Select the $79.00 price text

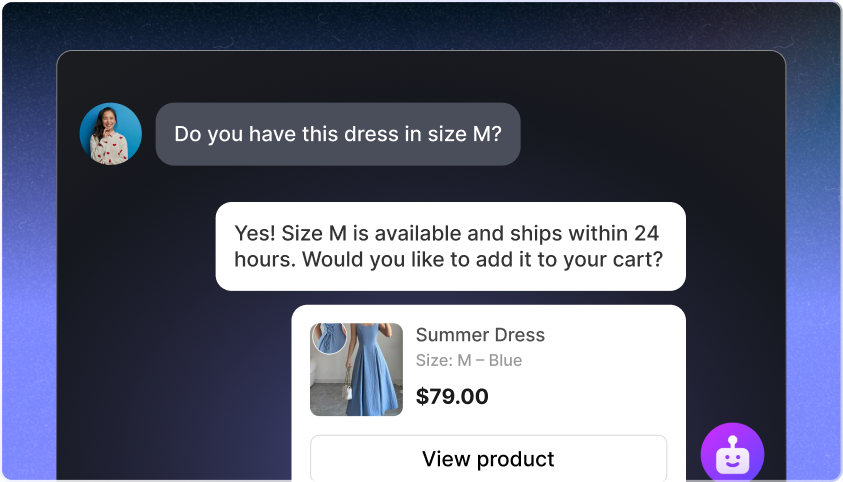click(452, 396)
